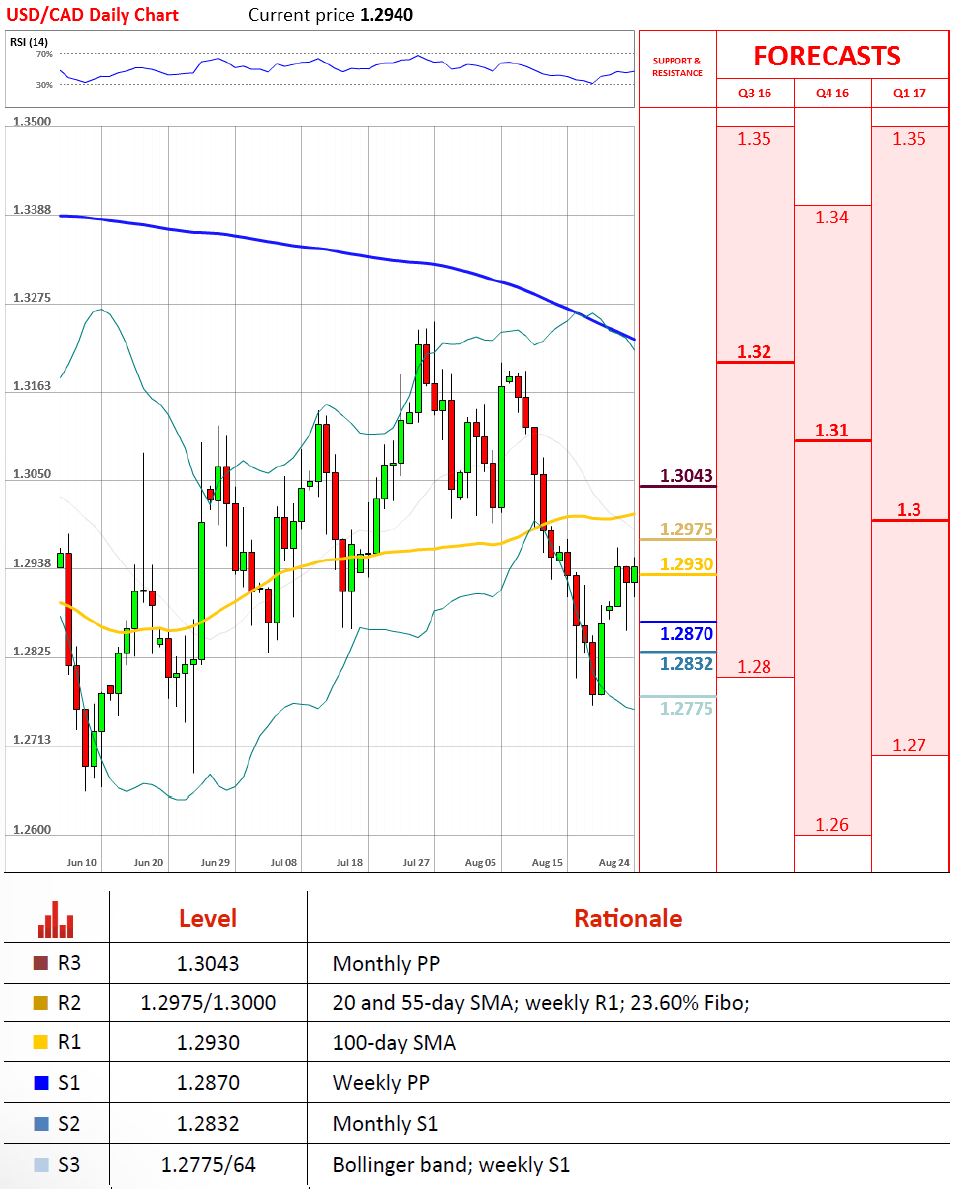This screenshot has width=961, height=1189.
Task: Click the Bollinger band; weekly S1 rationale
Action: (x=451, y=1165)
